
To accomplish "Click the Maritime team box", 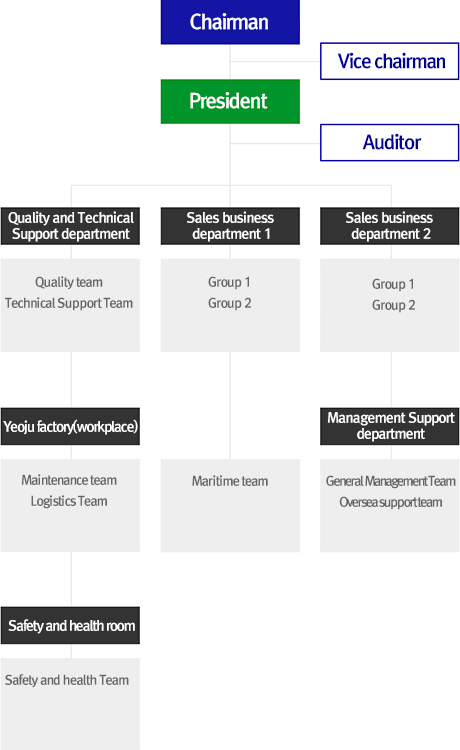I will 230,506.
